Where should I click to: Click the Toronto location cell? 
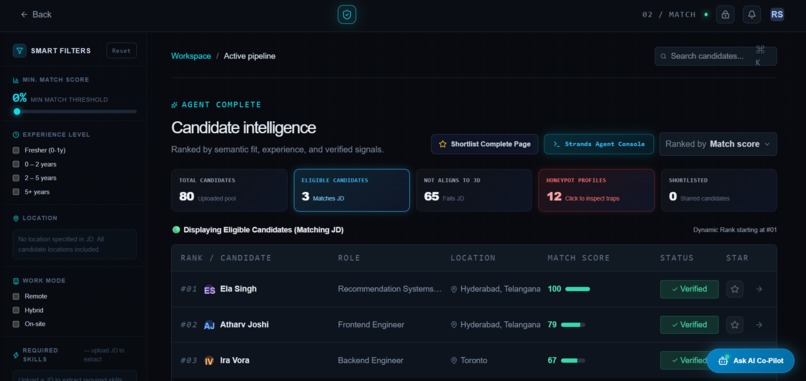click(469, 360)
